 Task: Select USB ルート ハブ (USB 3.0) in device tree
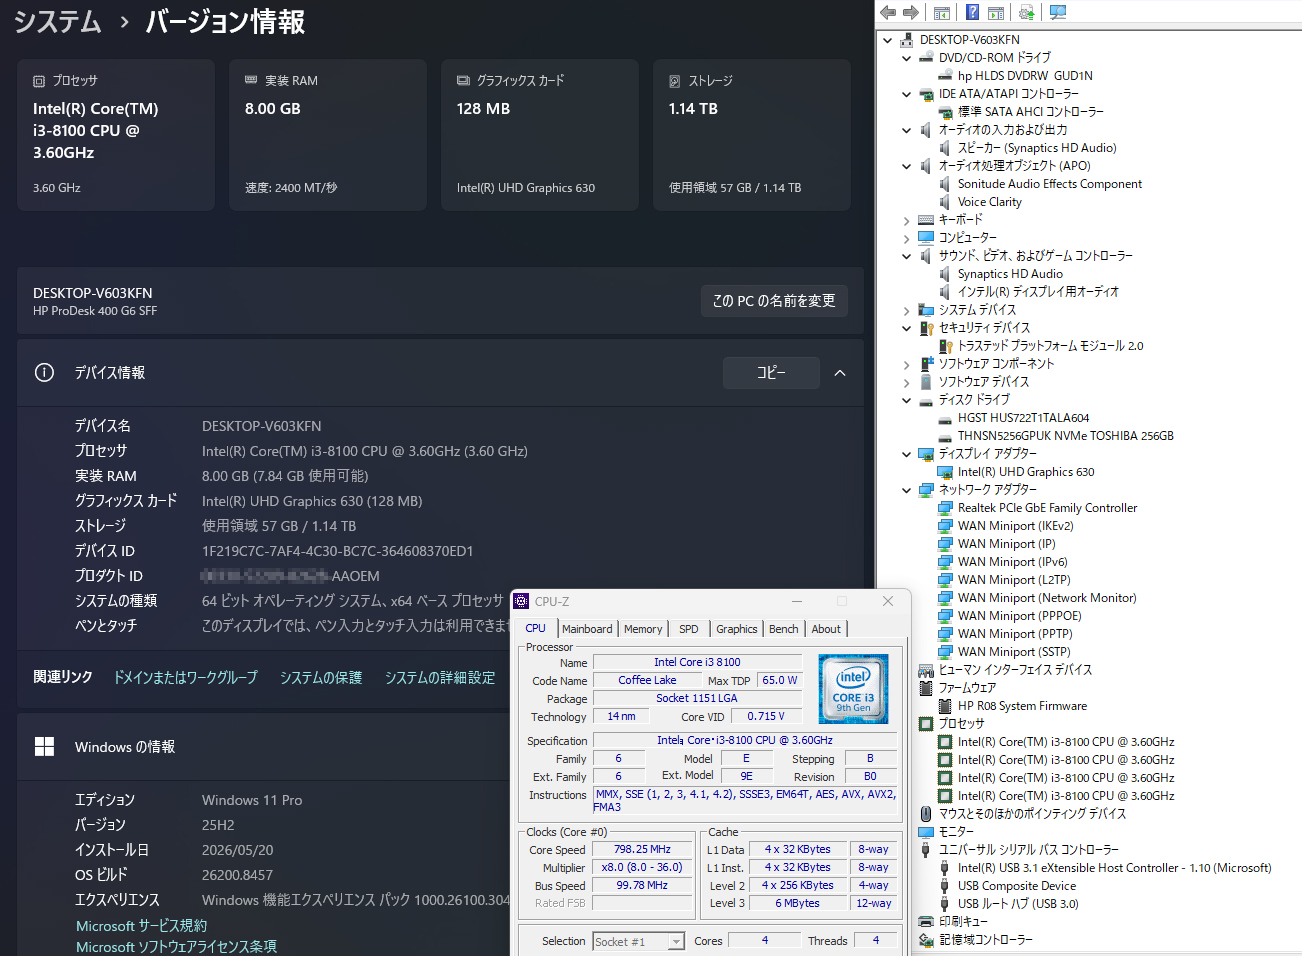(1018, 904)
